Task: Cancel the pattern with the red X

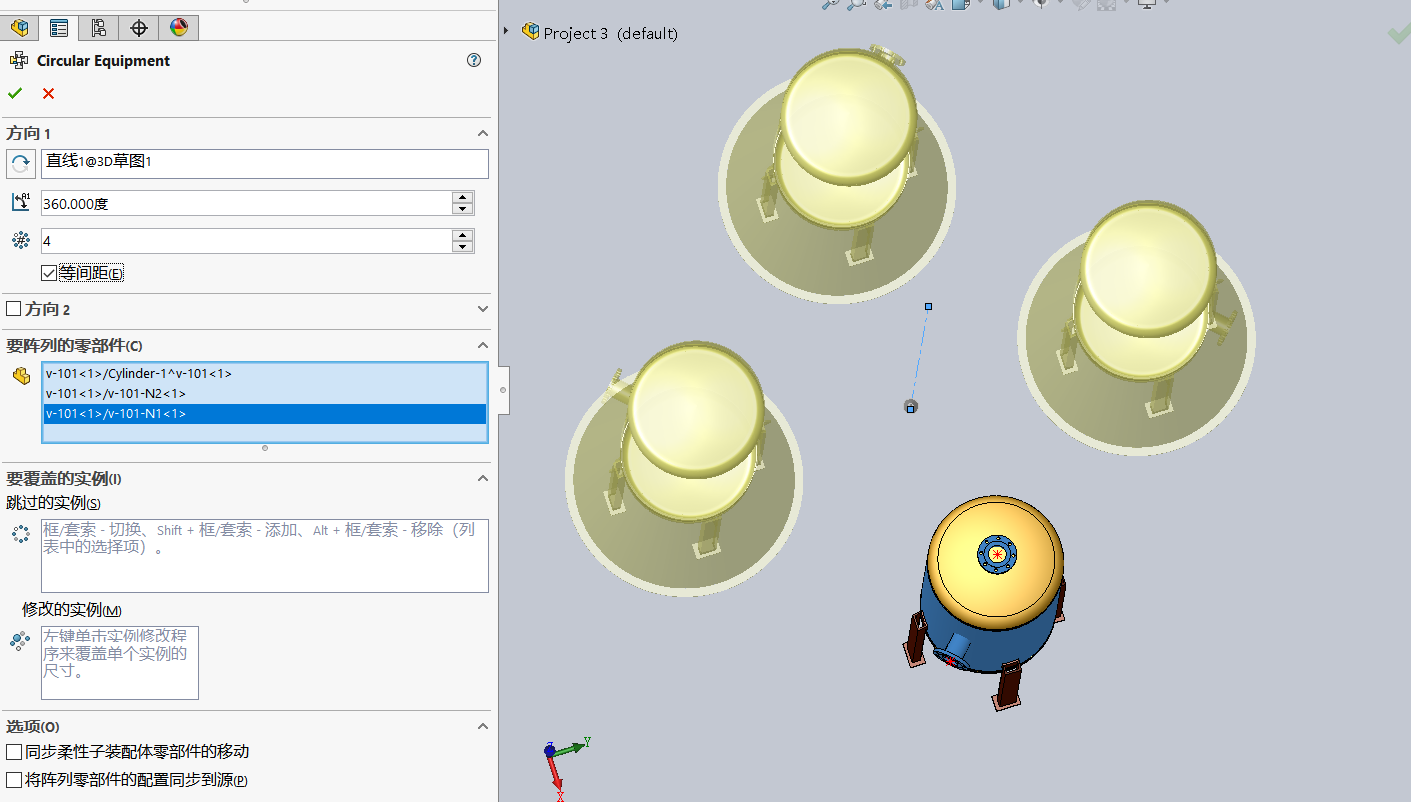Action: 48,93
